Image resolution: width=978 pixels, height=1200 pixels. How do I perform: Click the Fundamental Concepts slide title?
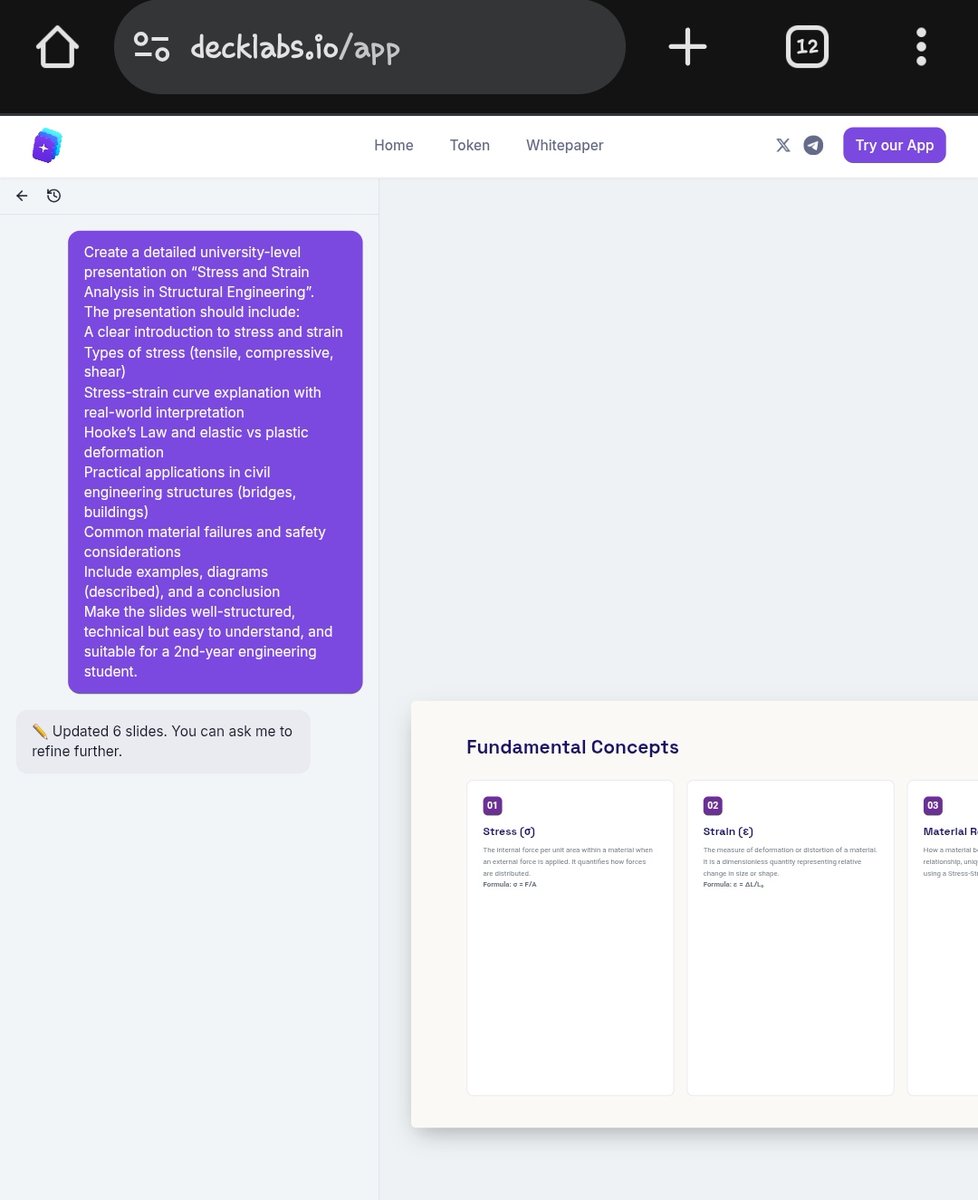[x=573, y=747]
